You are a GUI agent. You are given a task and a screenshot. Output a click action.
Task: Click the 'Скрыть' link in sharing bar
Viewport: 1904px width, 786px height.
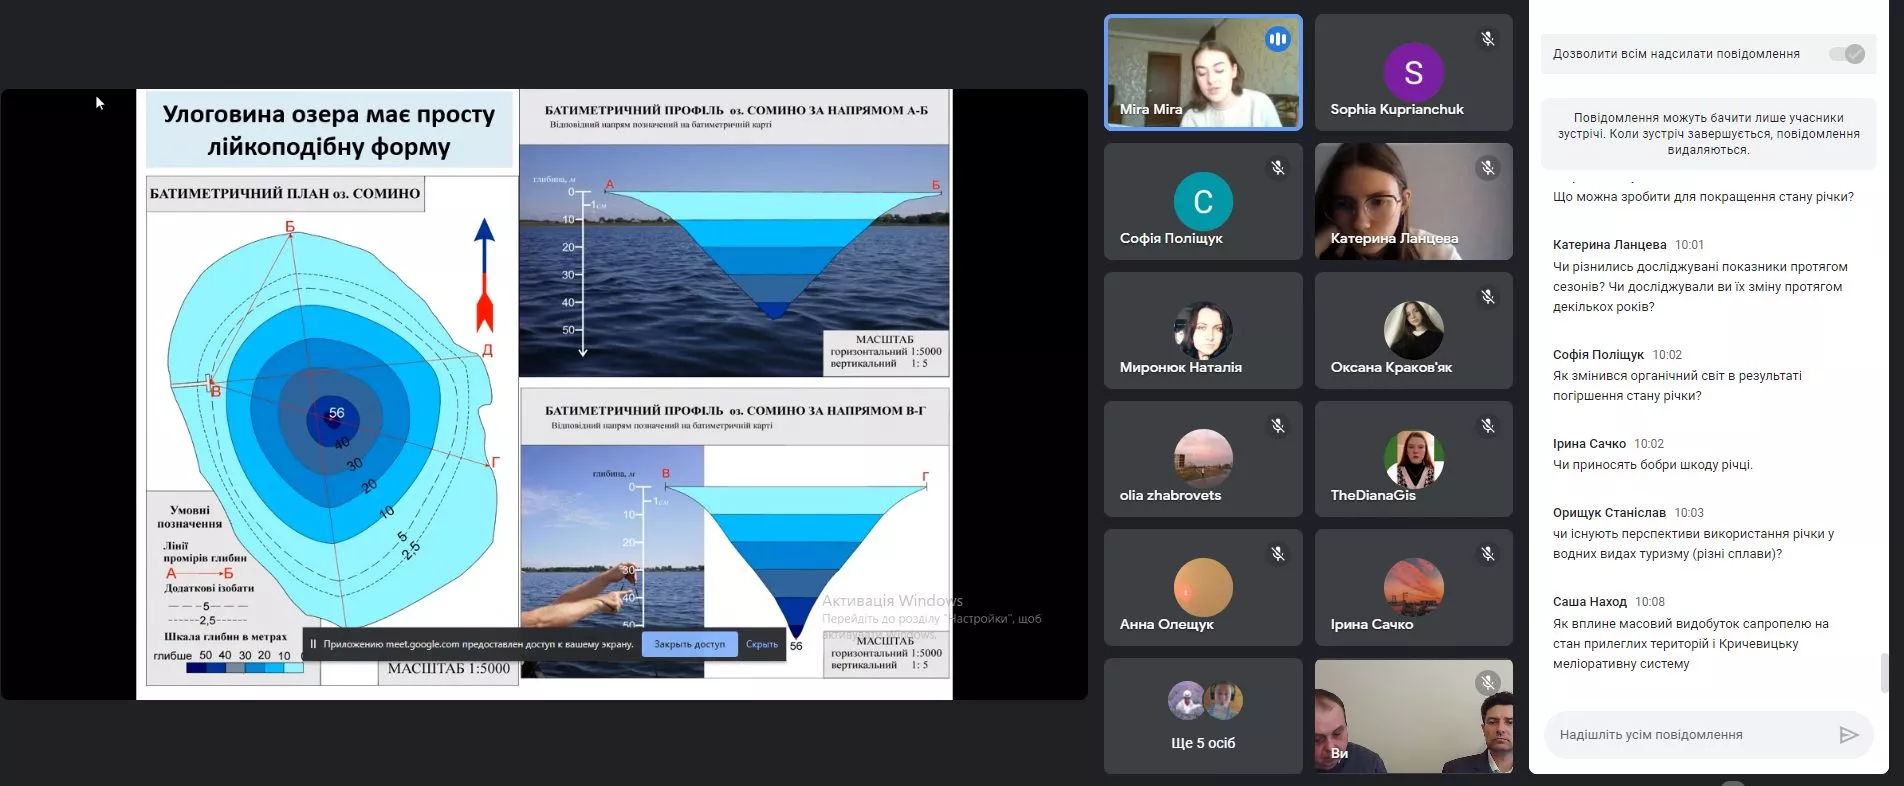[761, 644]
